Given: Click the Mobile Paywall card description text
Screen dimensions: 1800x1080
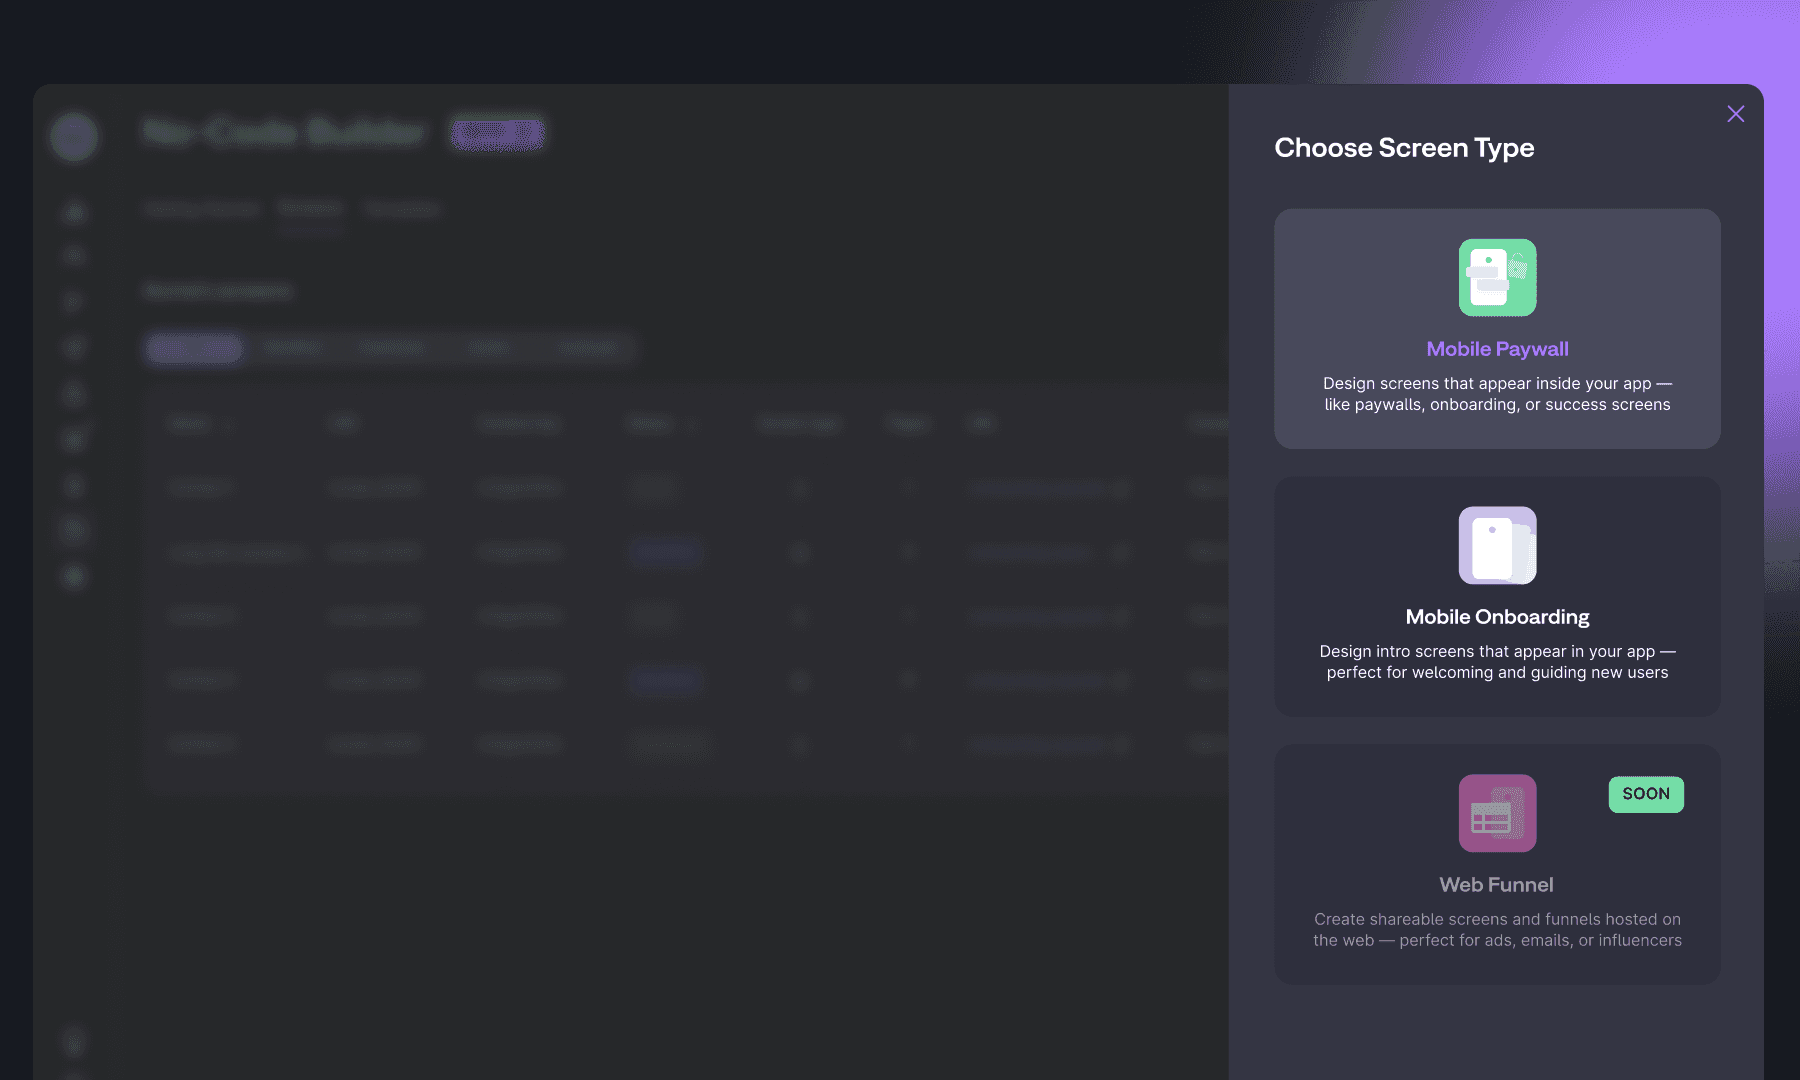Looking at the screenshot, I should click(1496, 394).
